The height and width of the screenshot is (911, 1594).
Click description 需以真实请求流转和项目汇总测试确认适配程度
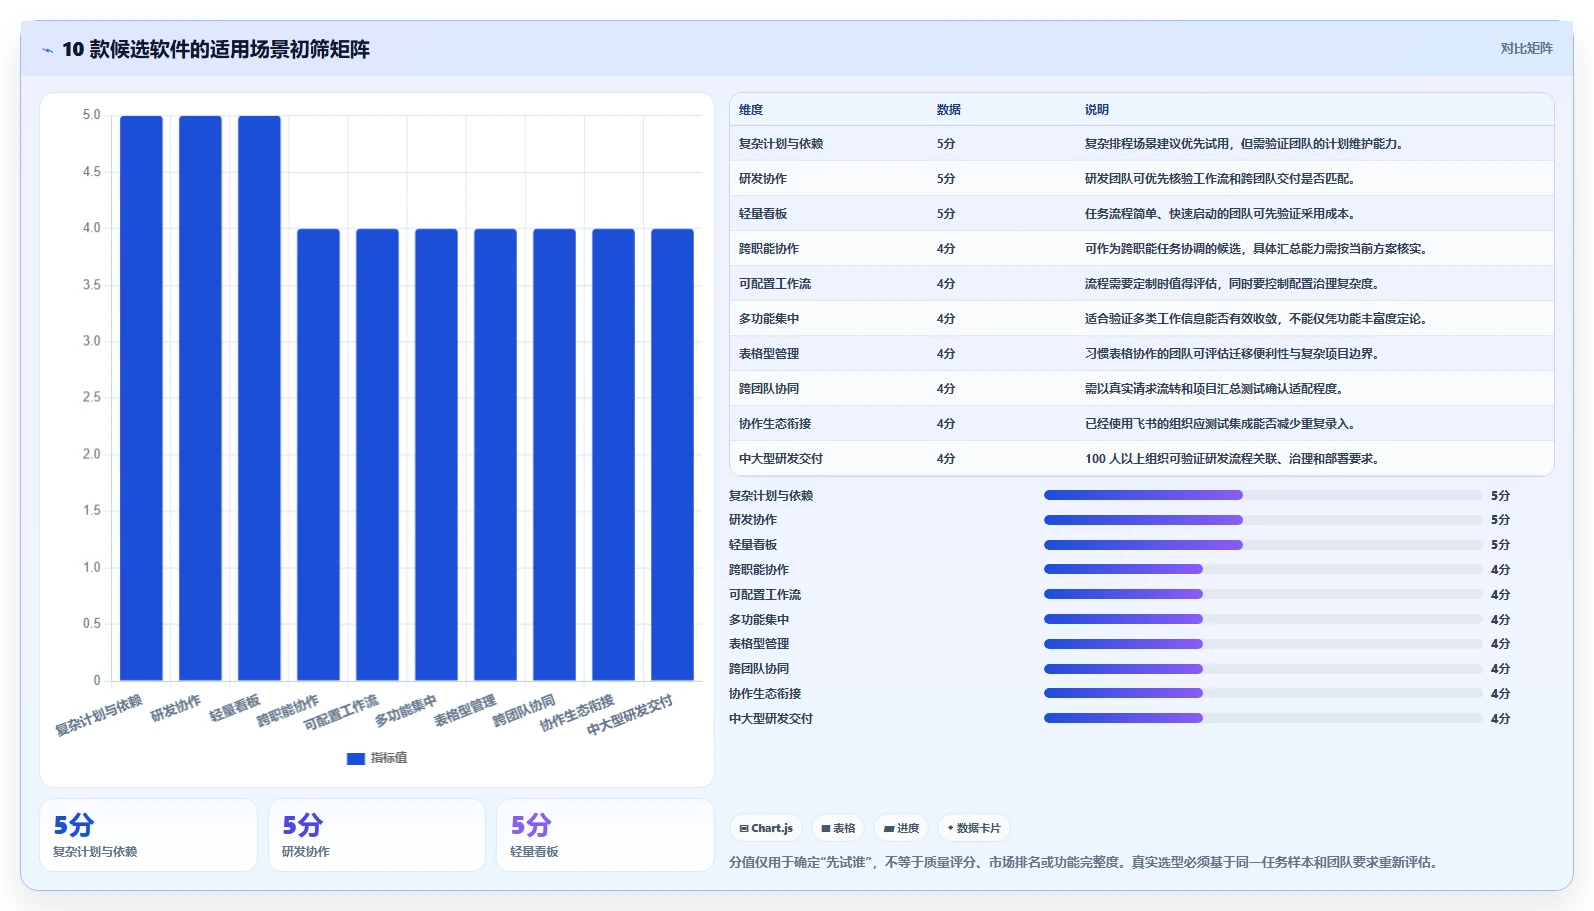[x=1214, y=389]
